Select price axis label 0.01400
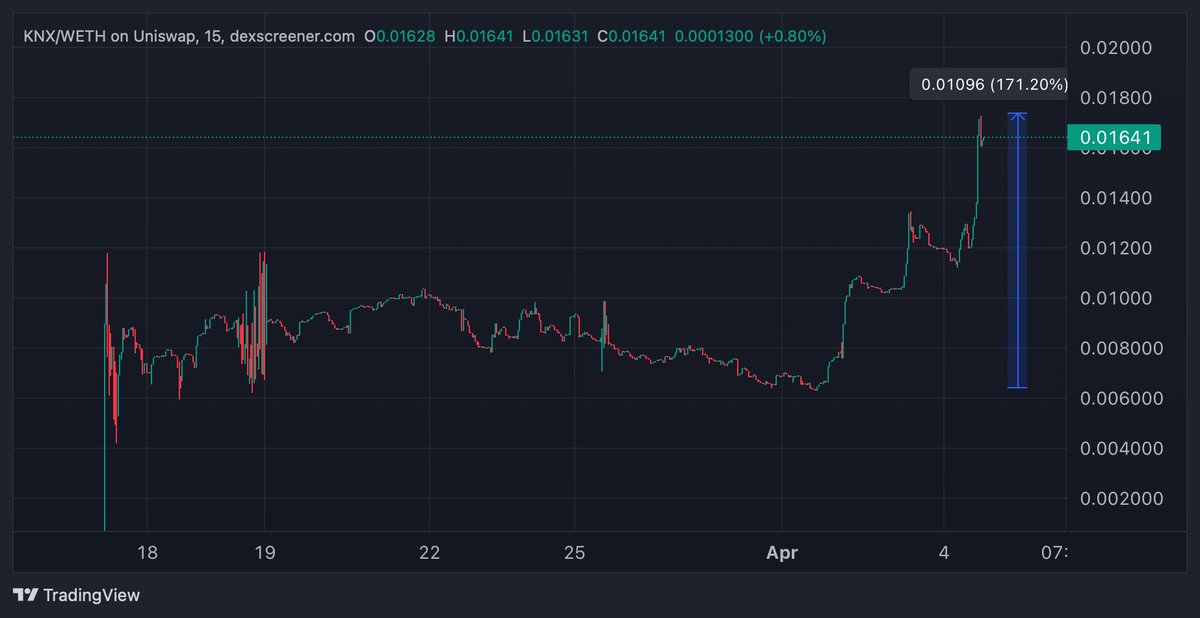Screen dimensions: 1200x618 click(x=1116, y=198)
